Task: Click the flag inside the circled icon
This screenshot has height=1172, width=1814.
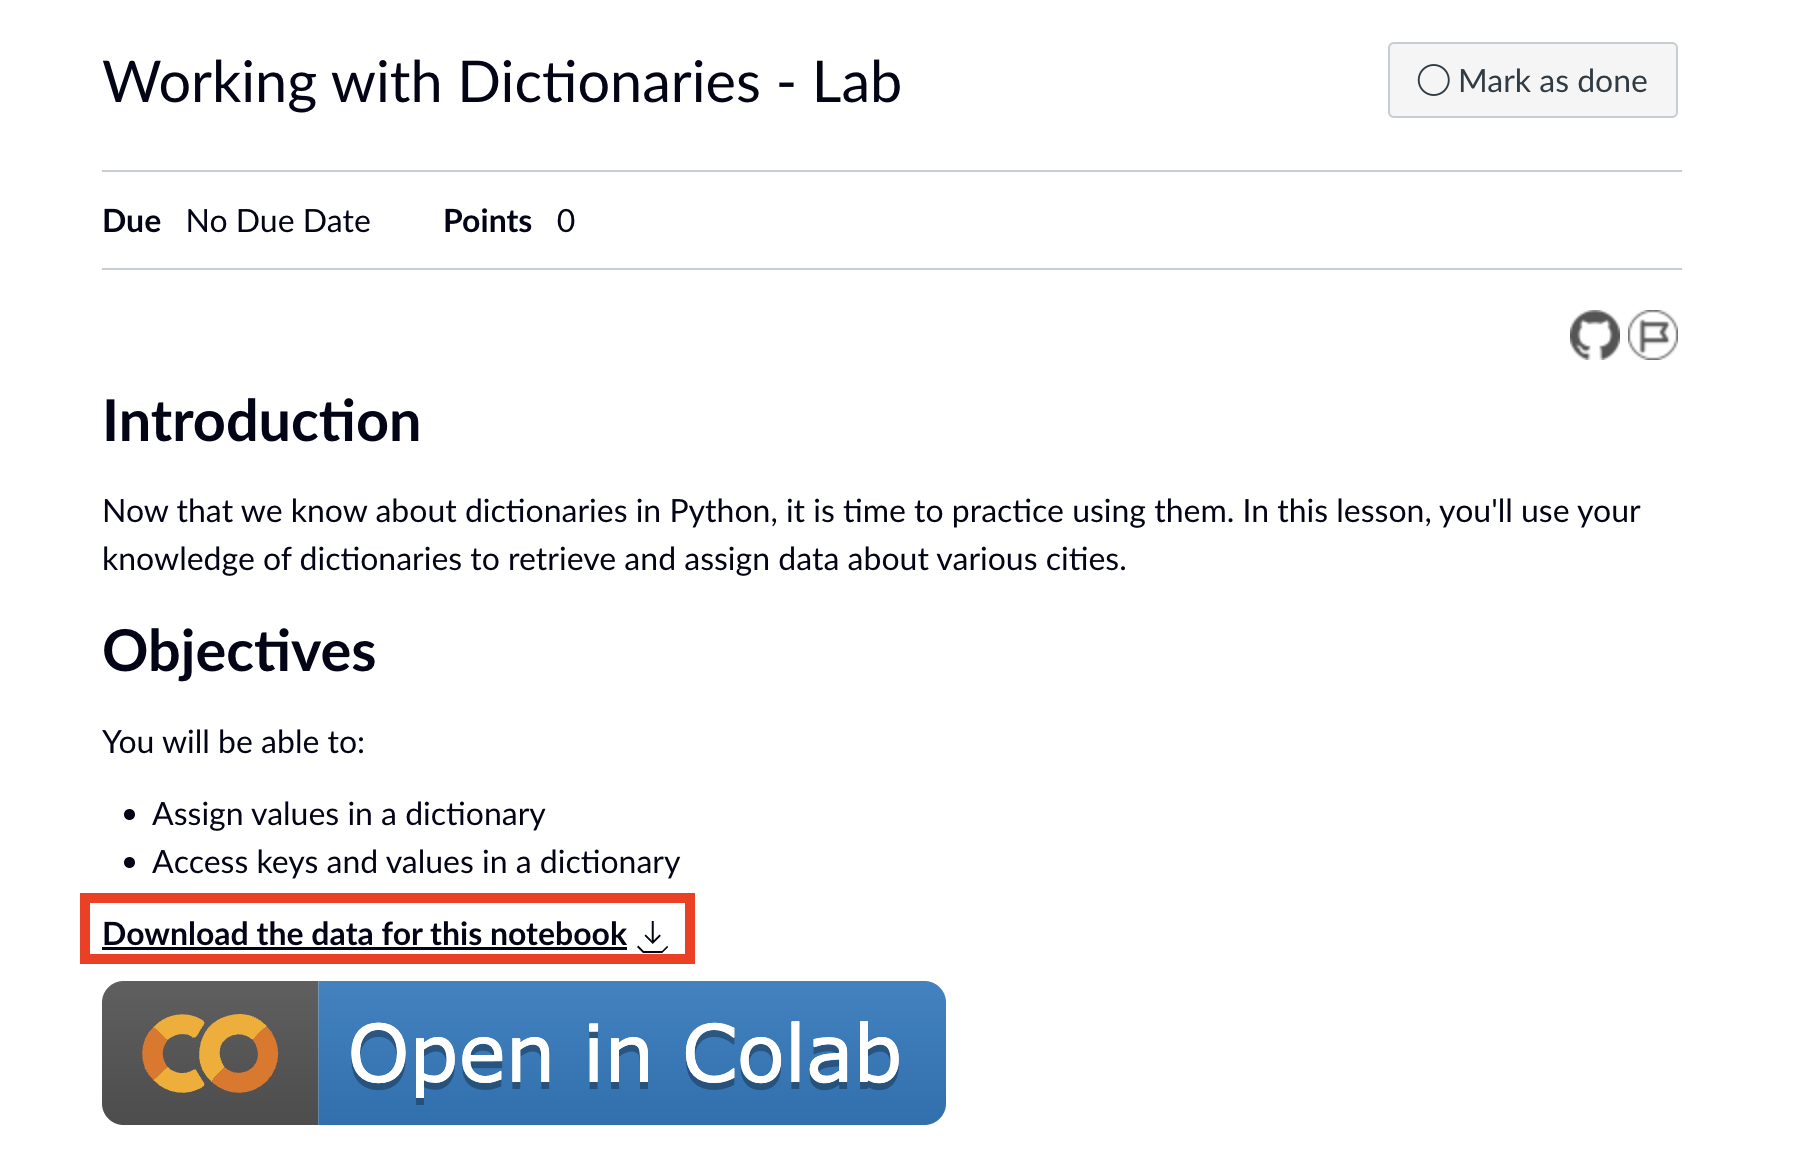Action: [1654, 336]
